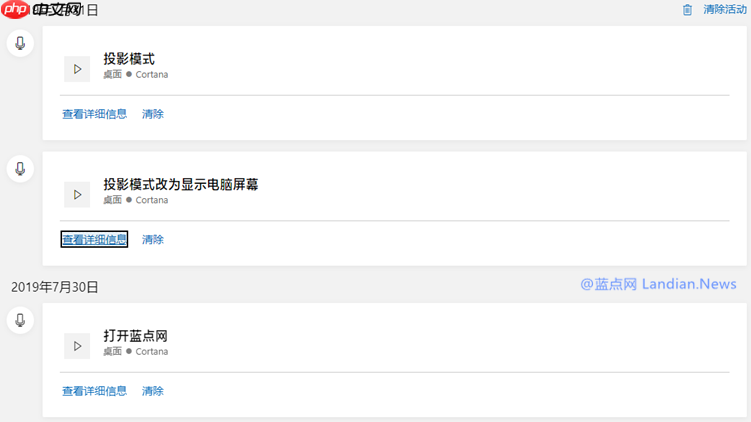
Task: Select the 投影模式 title text
Action: (x=129, y=59)
